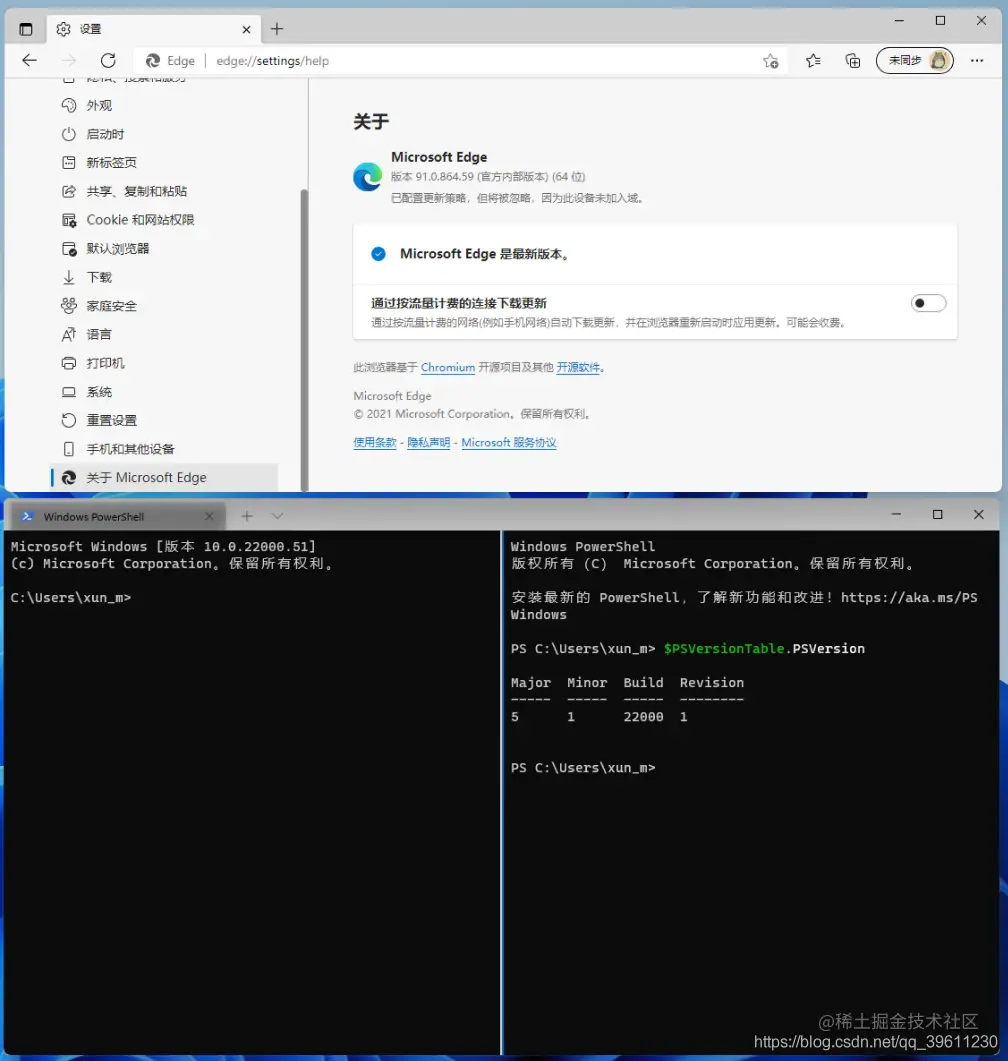Refresh the Edge settings page
The width and height of the screenshot is (1008, 1061).
[108, 60]
